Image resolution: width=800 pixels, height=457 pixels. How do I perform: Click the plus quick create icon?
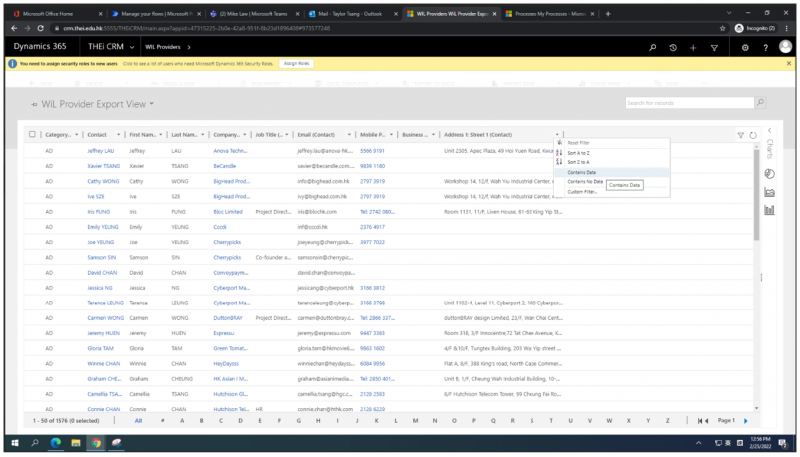[693, 47]
